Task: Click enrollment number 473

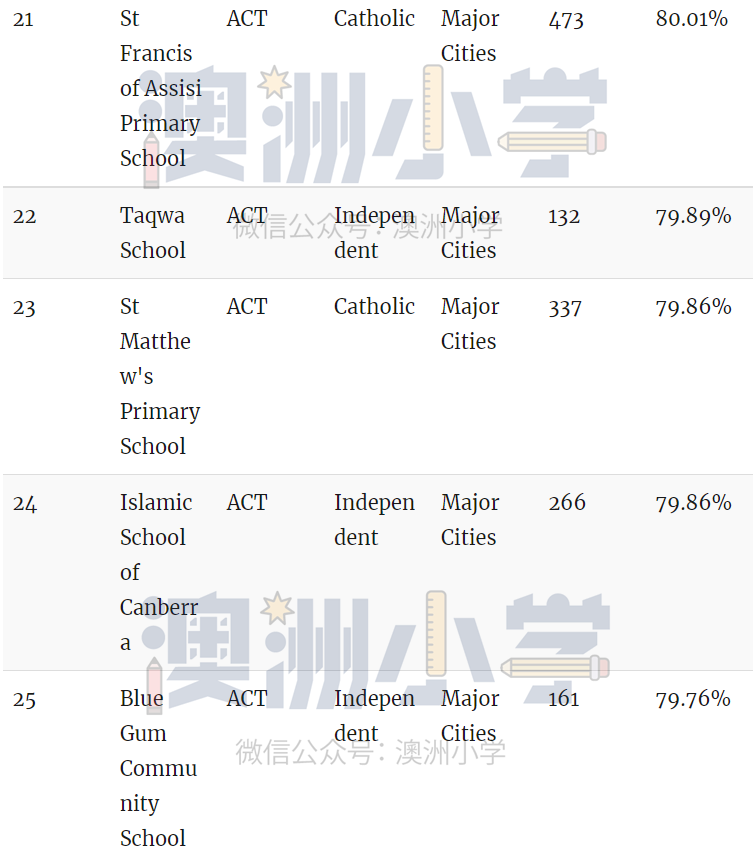Action: click(566, 20)
